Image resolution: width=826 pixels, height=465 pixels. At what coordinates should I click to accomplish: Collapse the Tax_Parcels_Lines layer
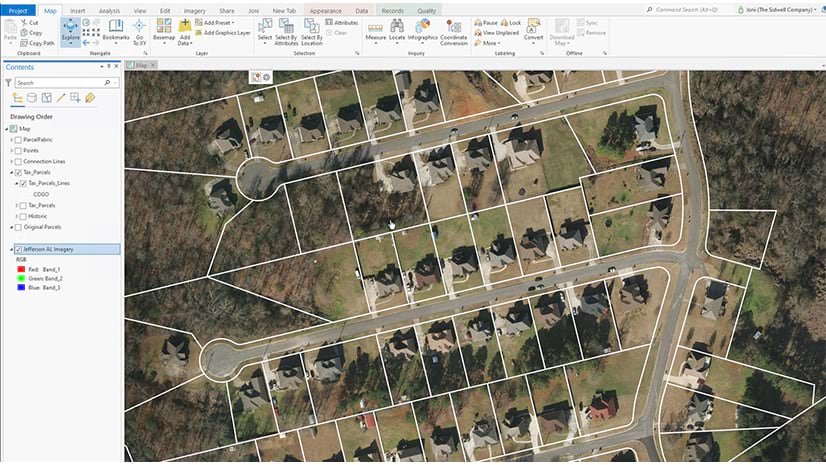16,184
